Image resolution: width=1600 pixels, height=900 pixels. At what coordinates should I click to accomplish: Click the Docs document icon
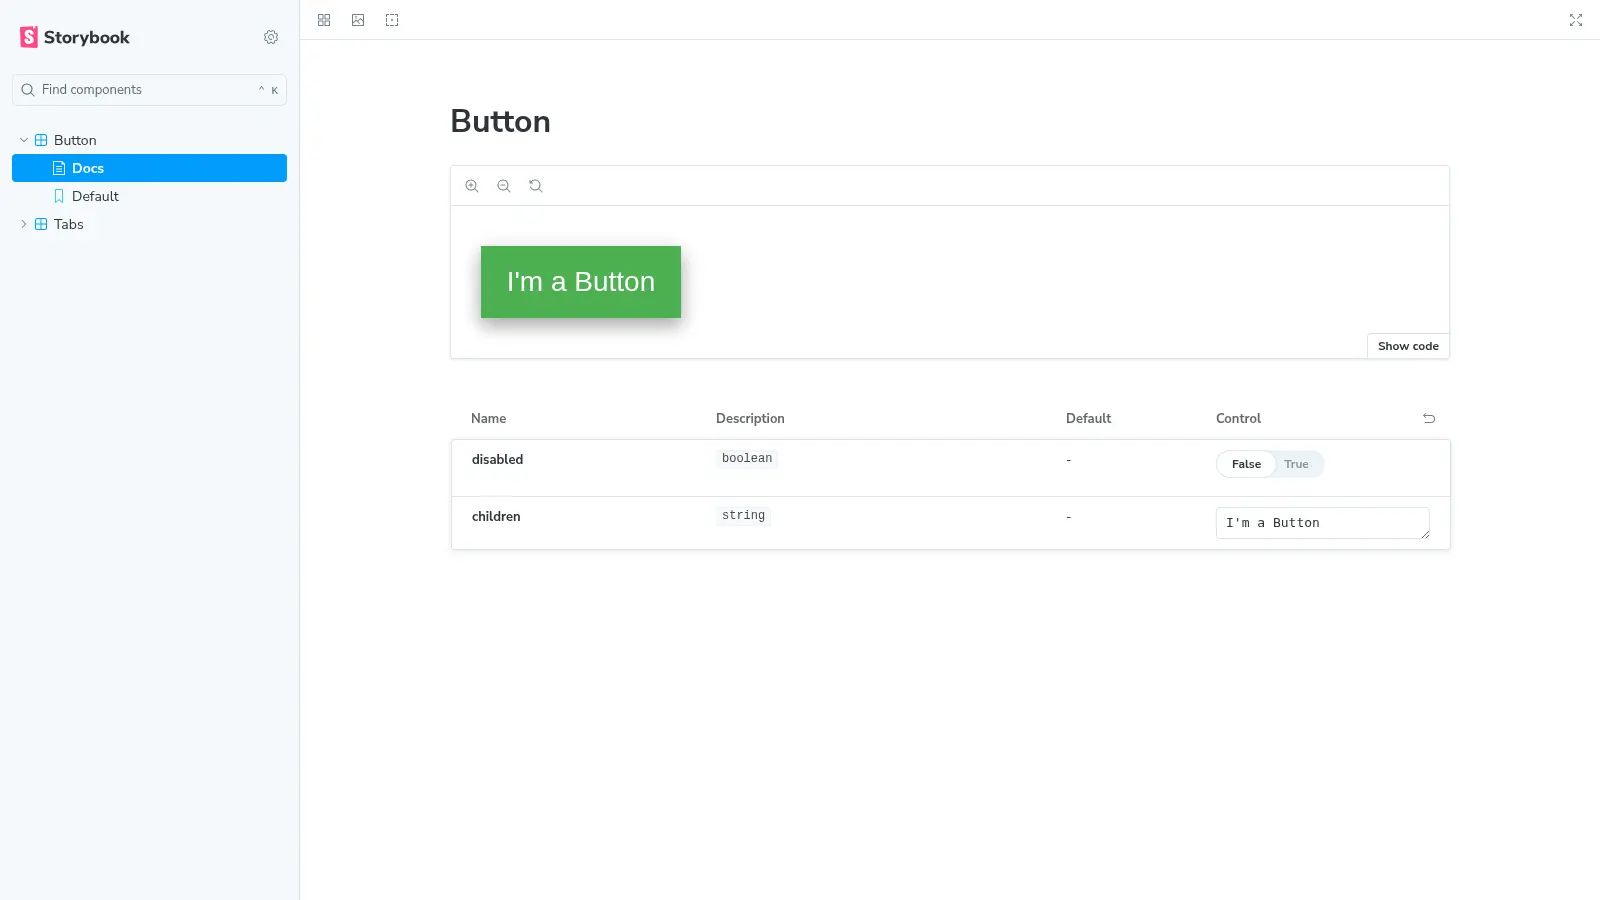pos(59,168)
